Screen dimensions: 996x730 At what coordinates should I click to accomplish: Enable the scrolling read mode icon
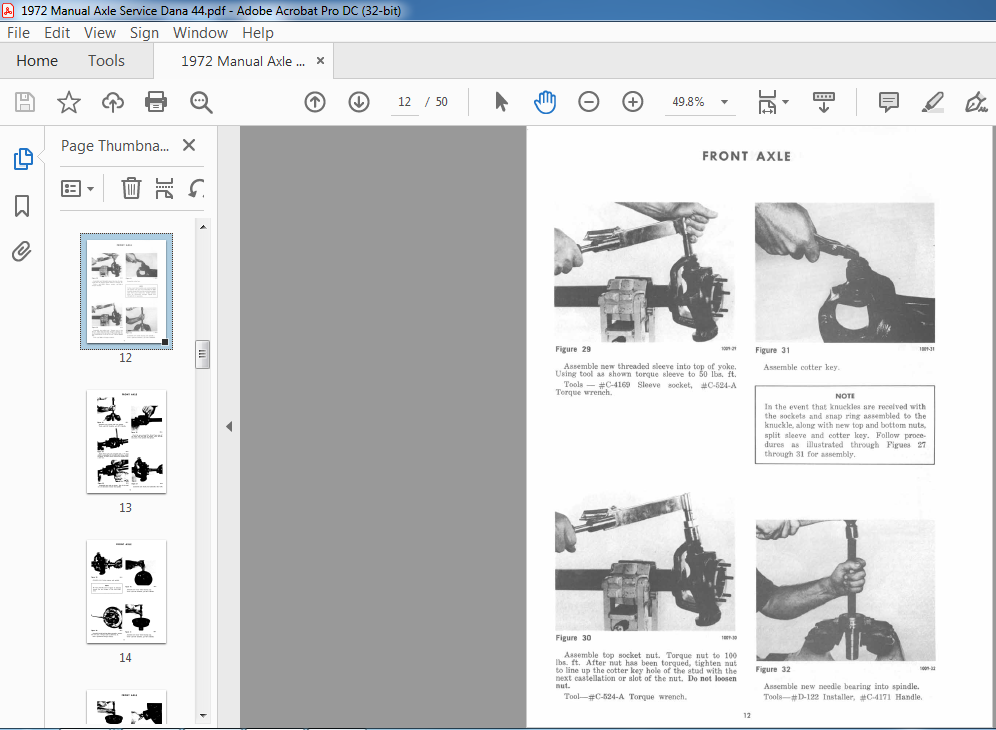[824, 102]
